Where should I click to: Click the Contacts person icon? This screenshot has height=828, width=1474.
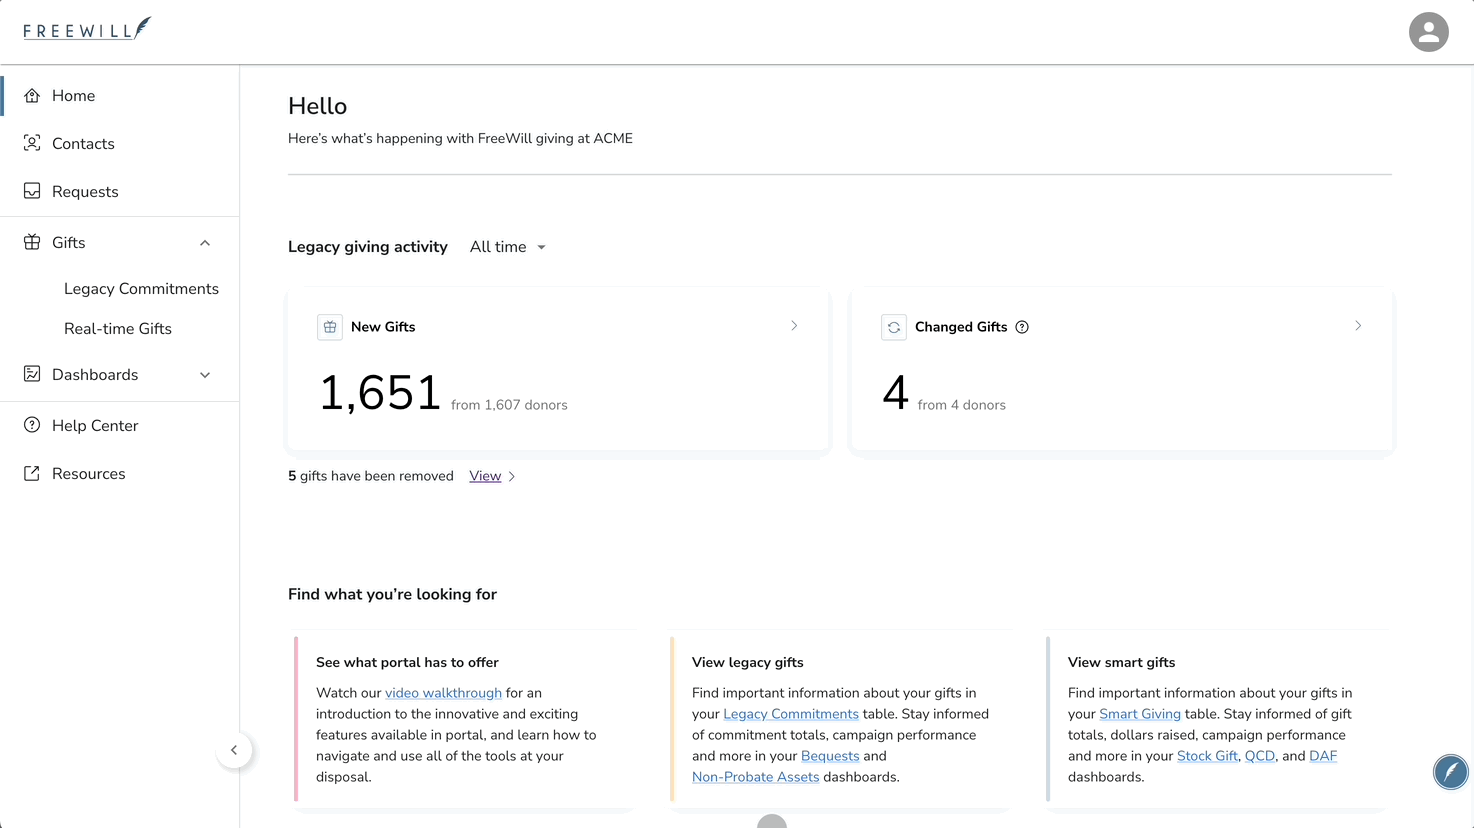click(32, 143)
